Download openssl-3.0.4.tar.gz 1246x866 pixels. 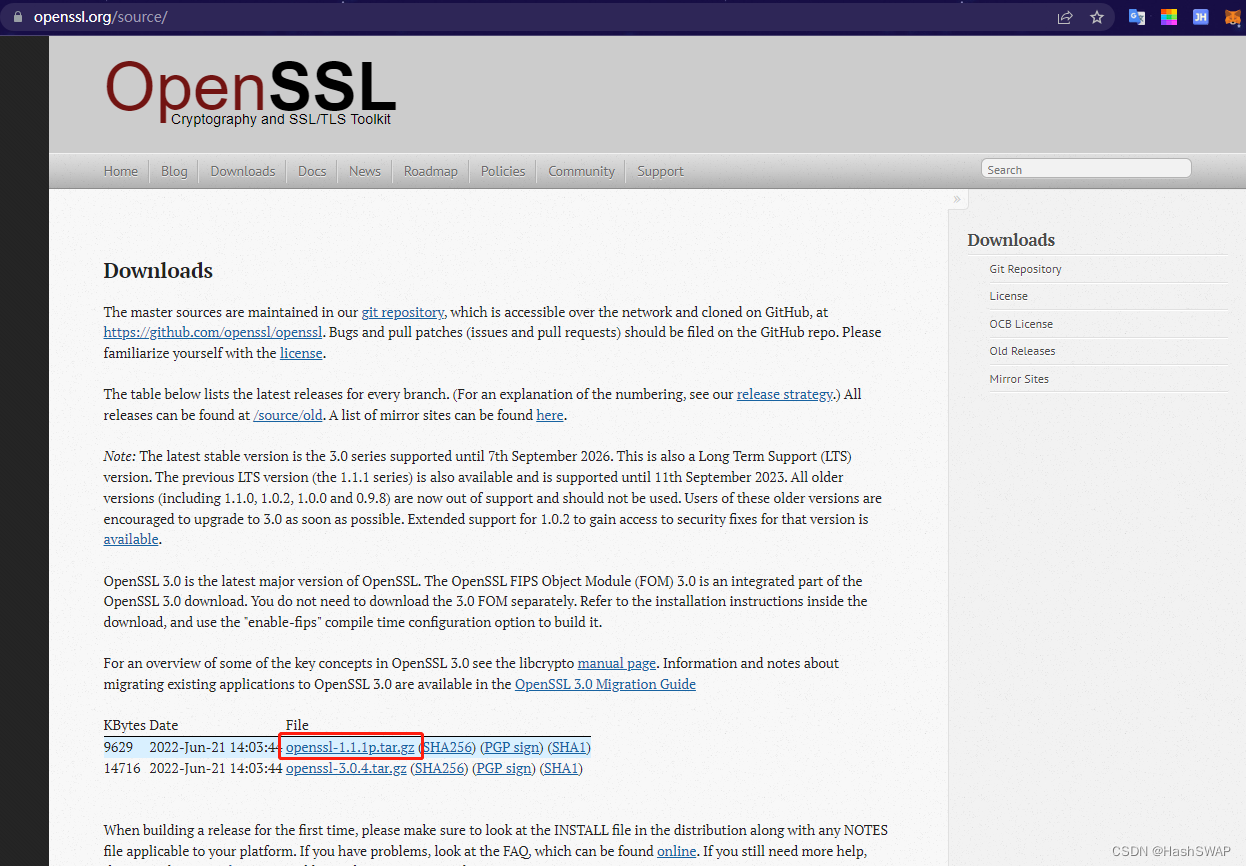(346, 769)
